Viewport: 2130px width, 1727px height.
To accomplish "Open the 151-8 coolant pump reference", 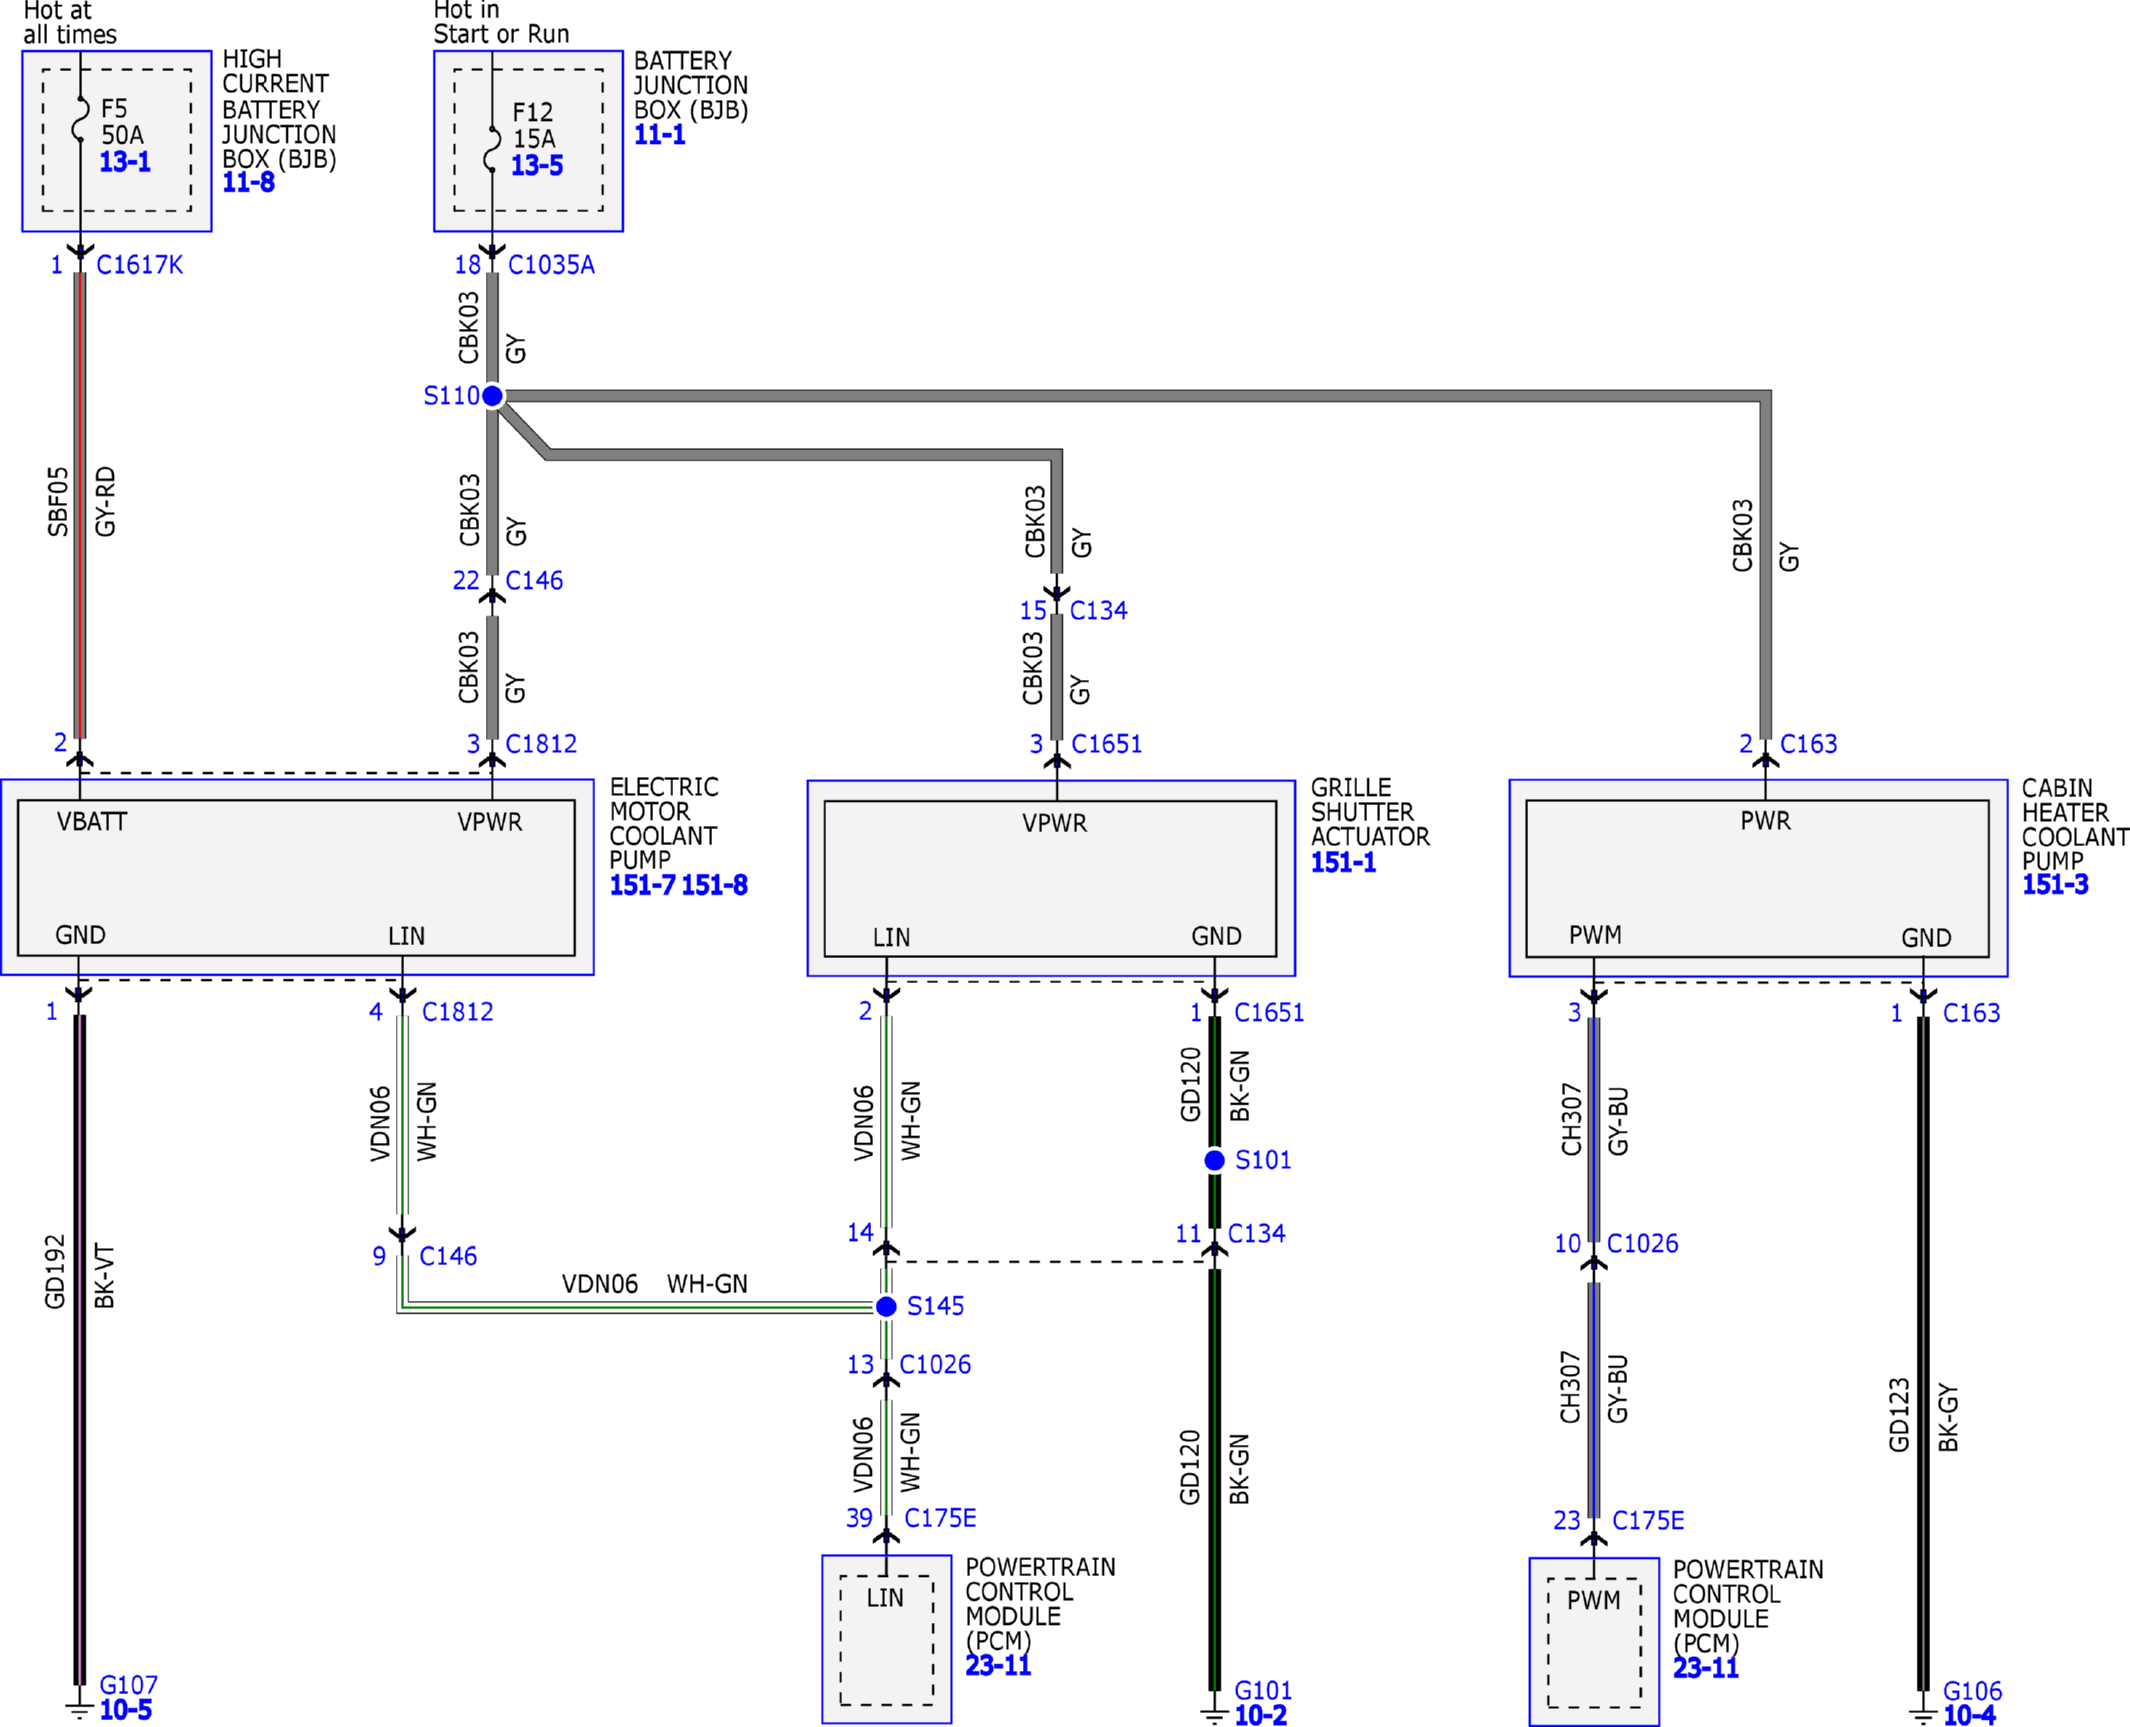I will tap(714, 885).
